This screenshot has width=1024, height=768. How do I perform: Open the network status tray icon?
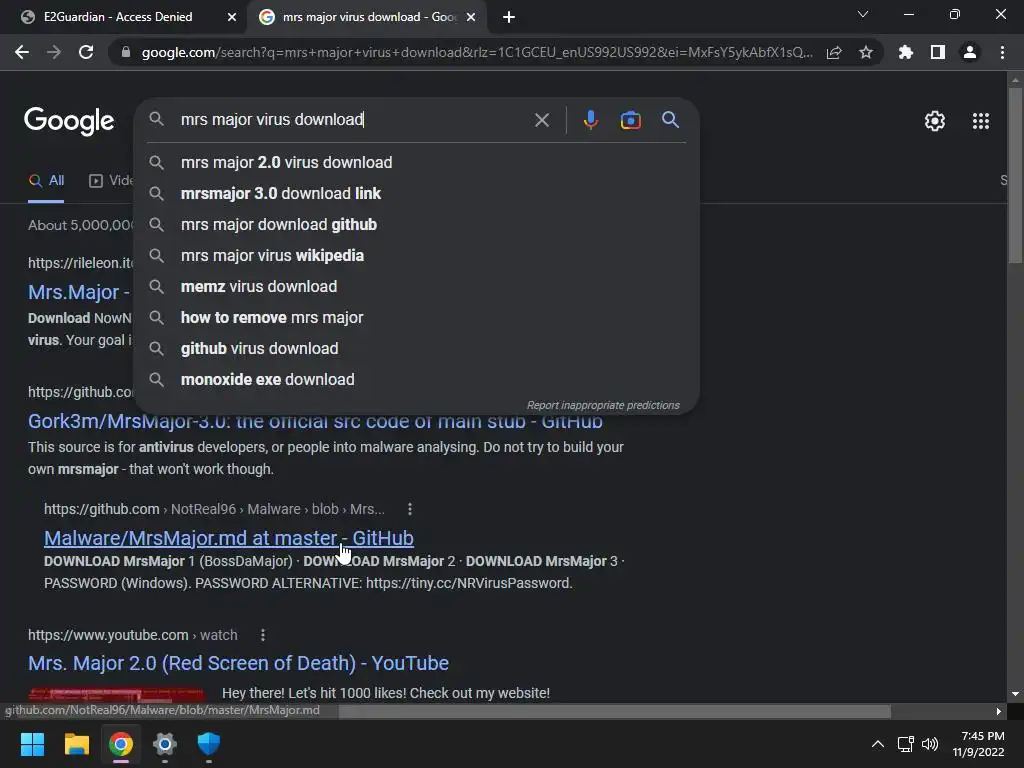pyautogui.click(x=905, y=744)
